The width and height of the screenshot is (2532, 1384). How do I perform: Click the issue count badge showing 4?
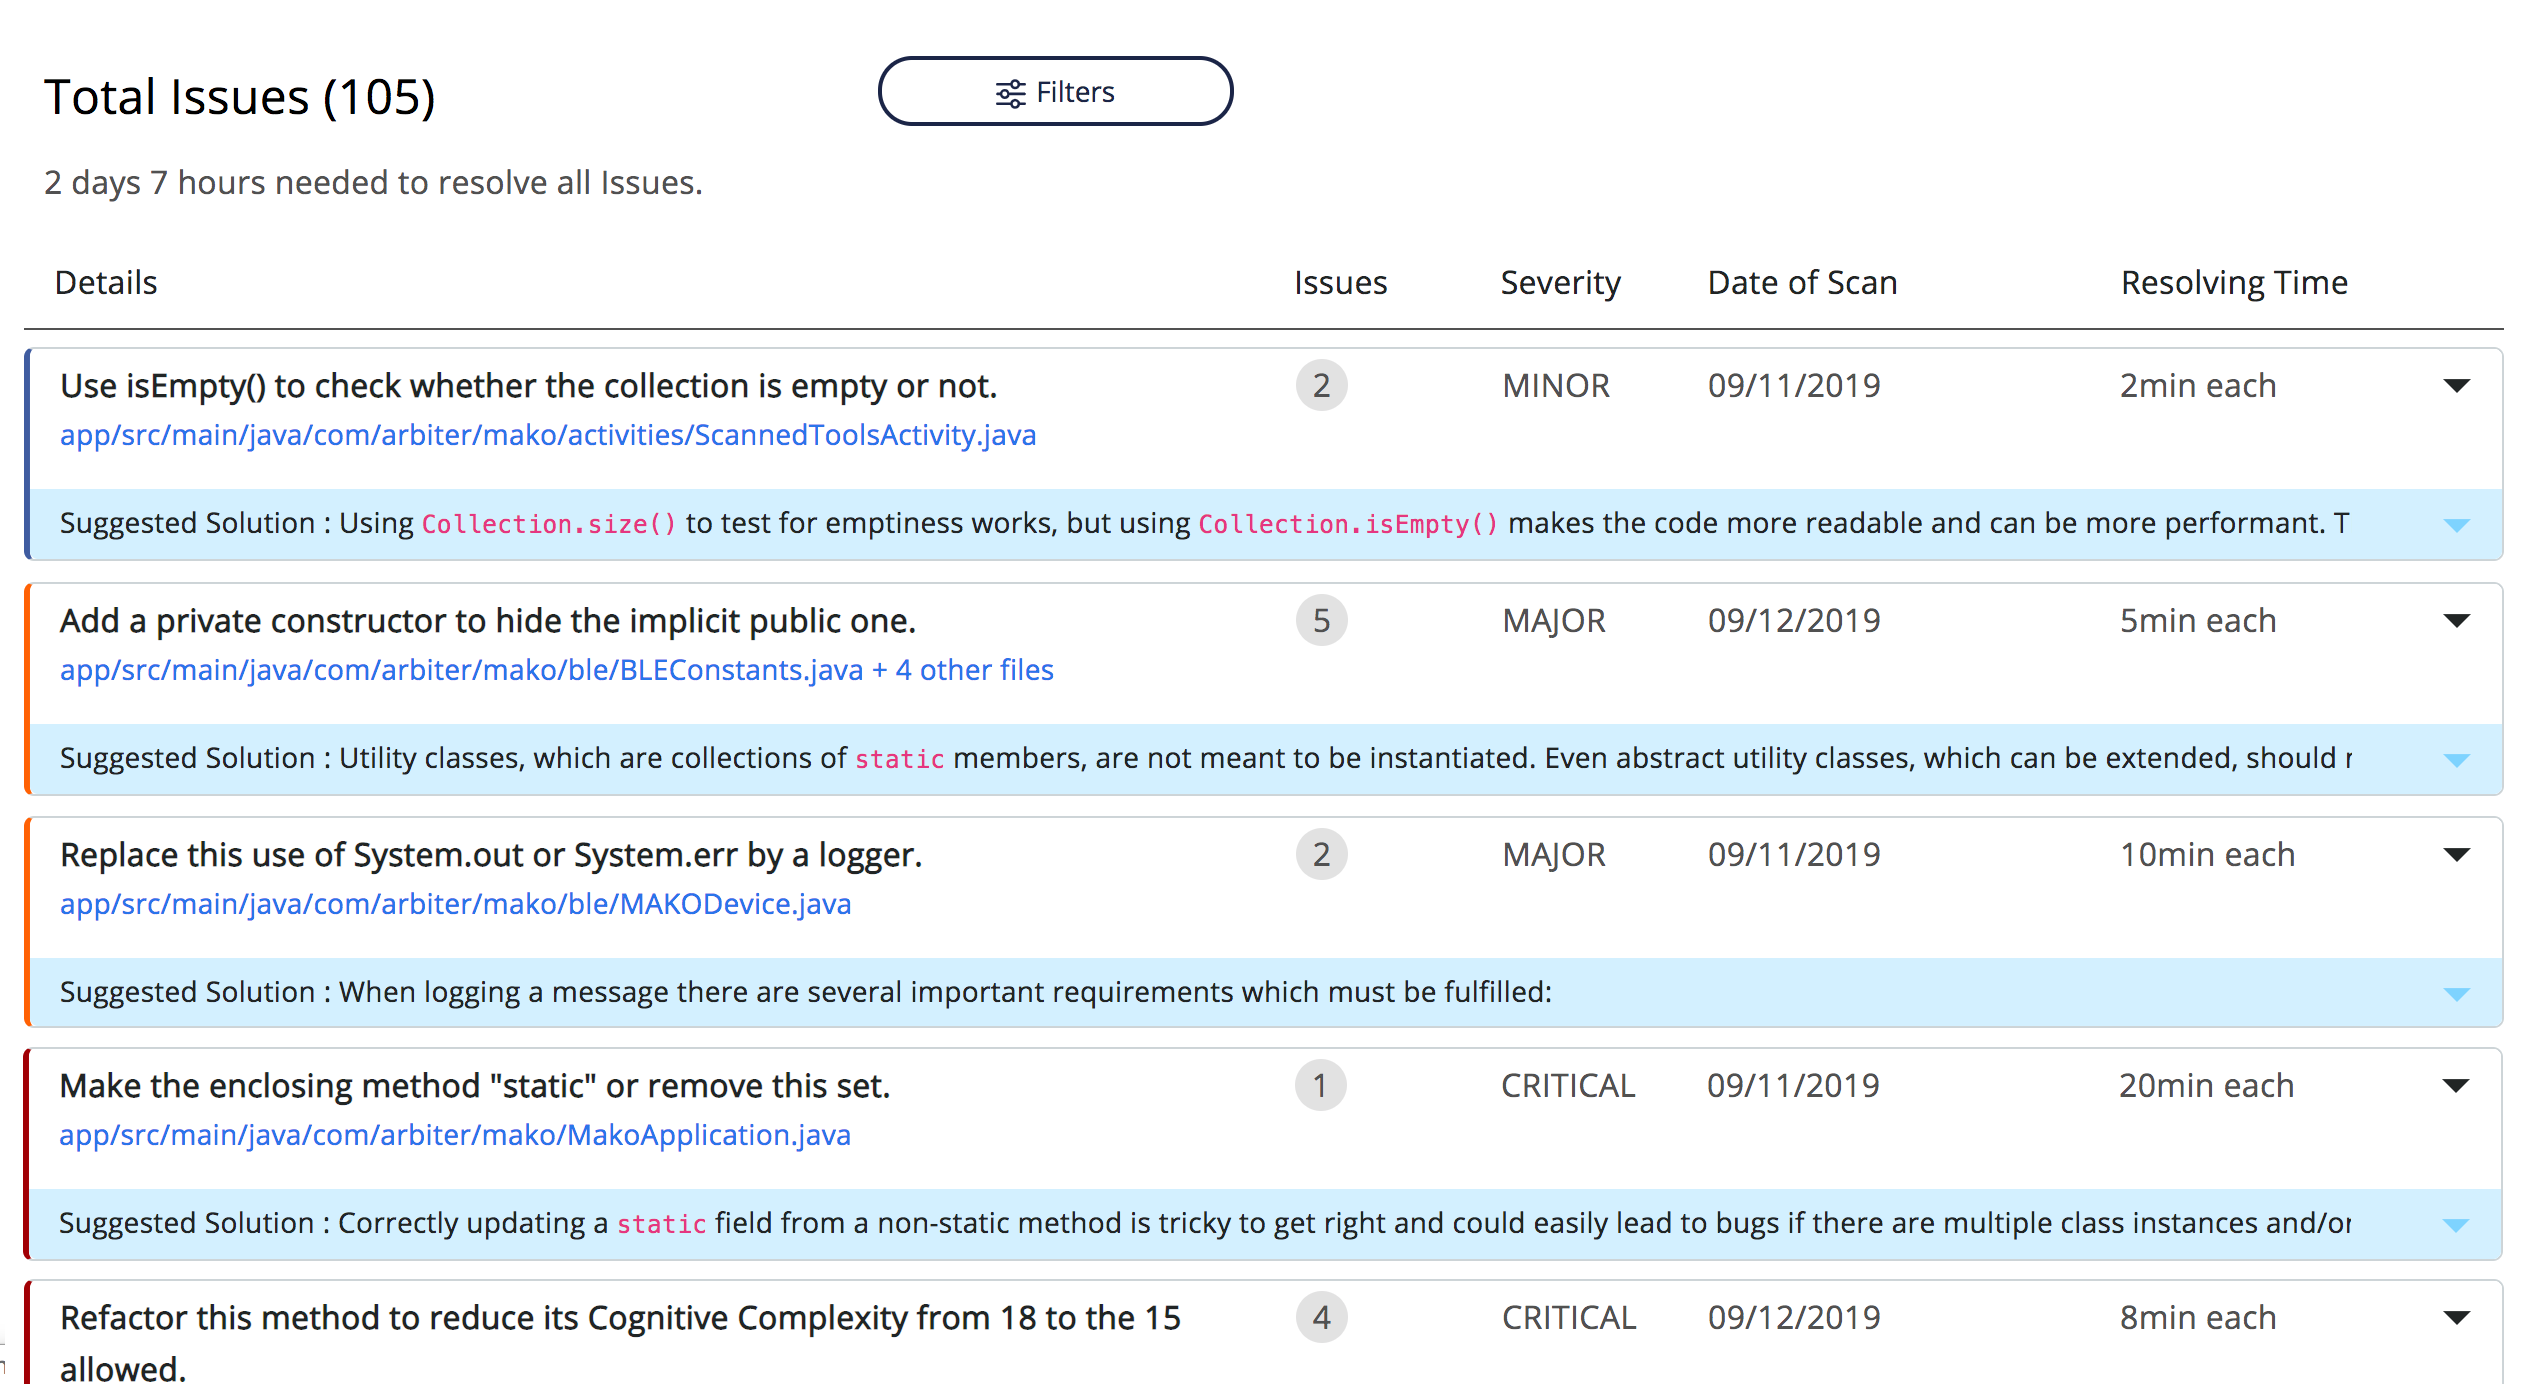point(1321,1318)
